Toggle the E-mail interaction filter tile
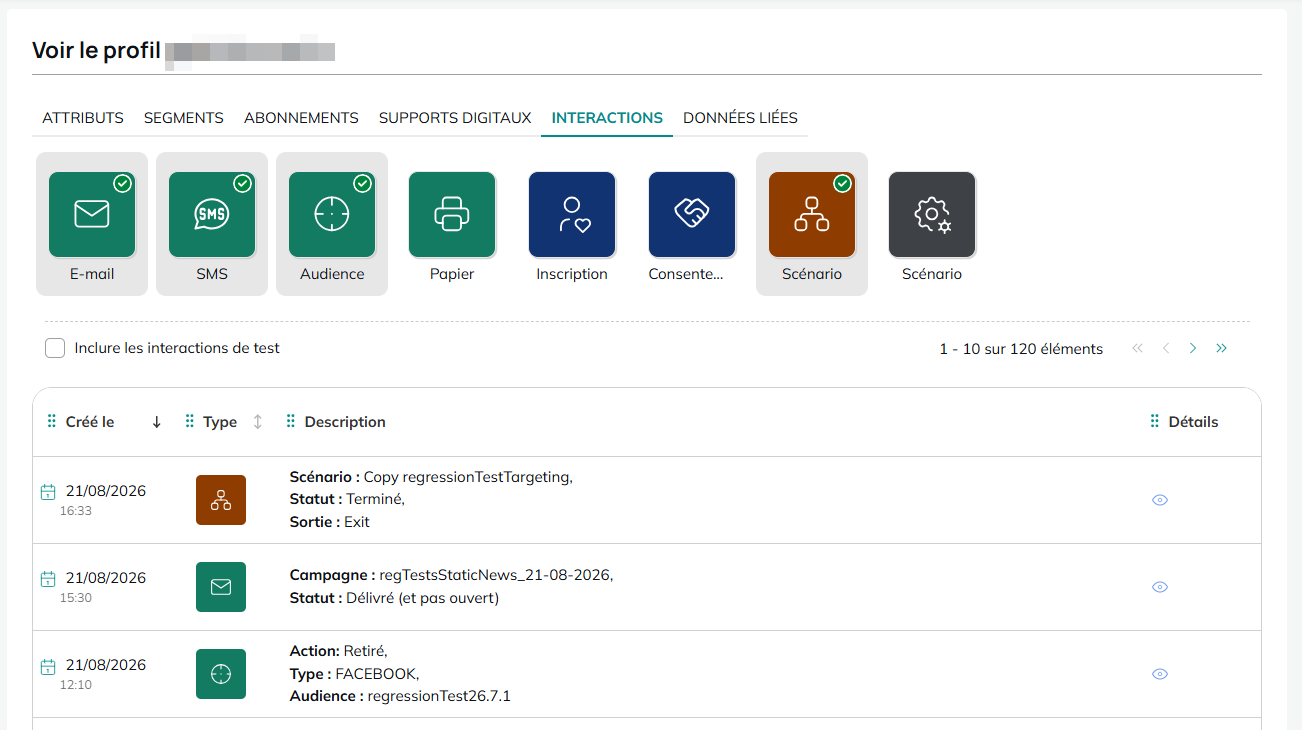This screenshot has height=730, width=1302. [x=92, y=224]
